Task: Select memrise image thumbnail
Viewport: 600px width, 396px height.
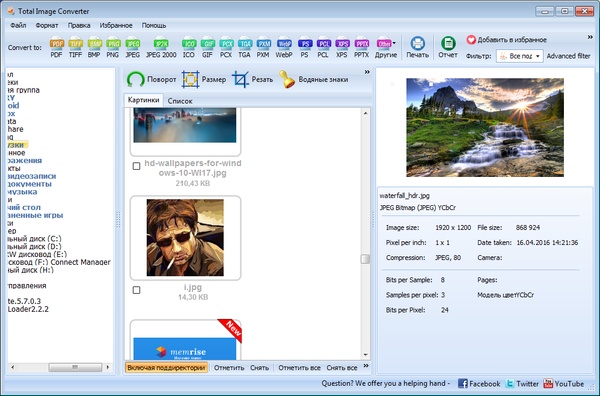Action: (x=185, y=340)
